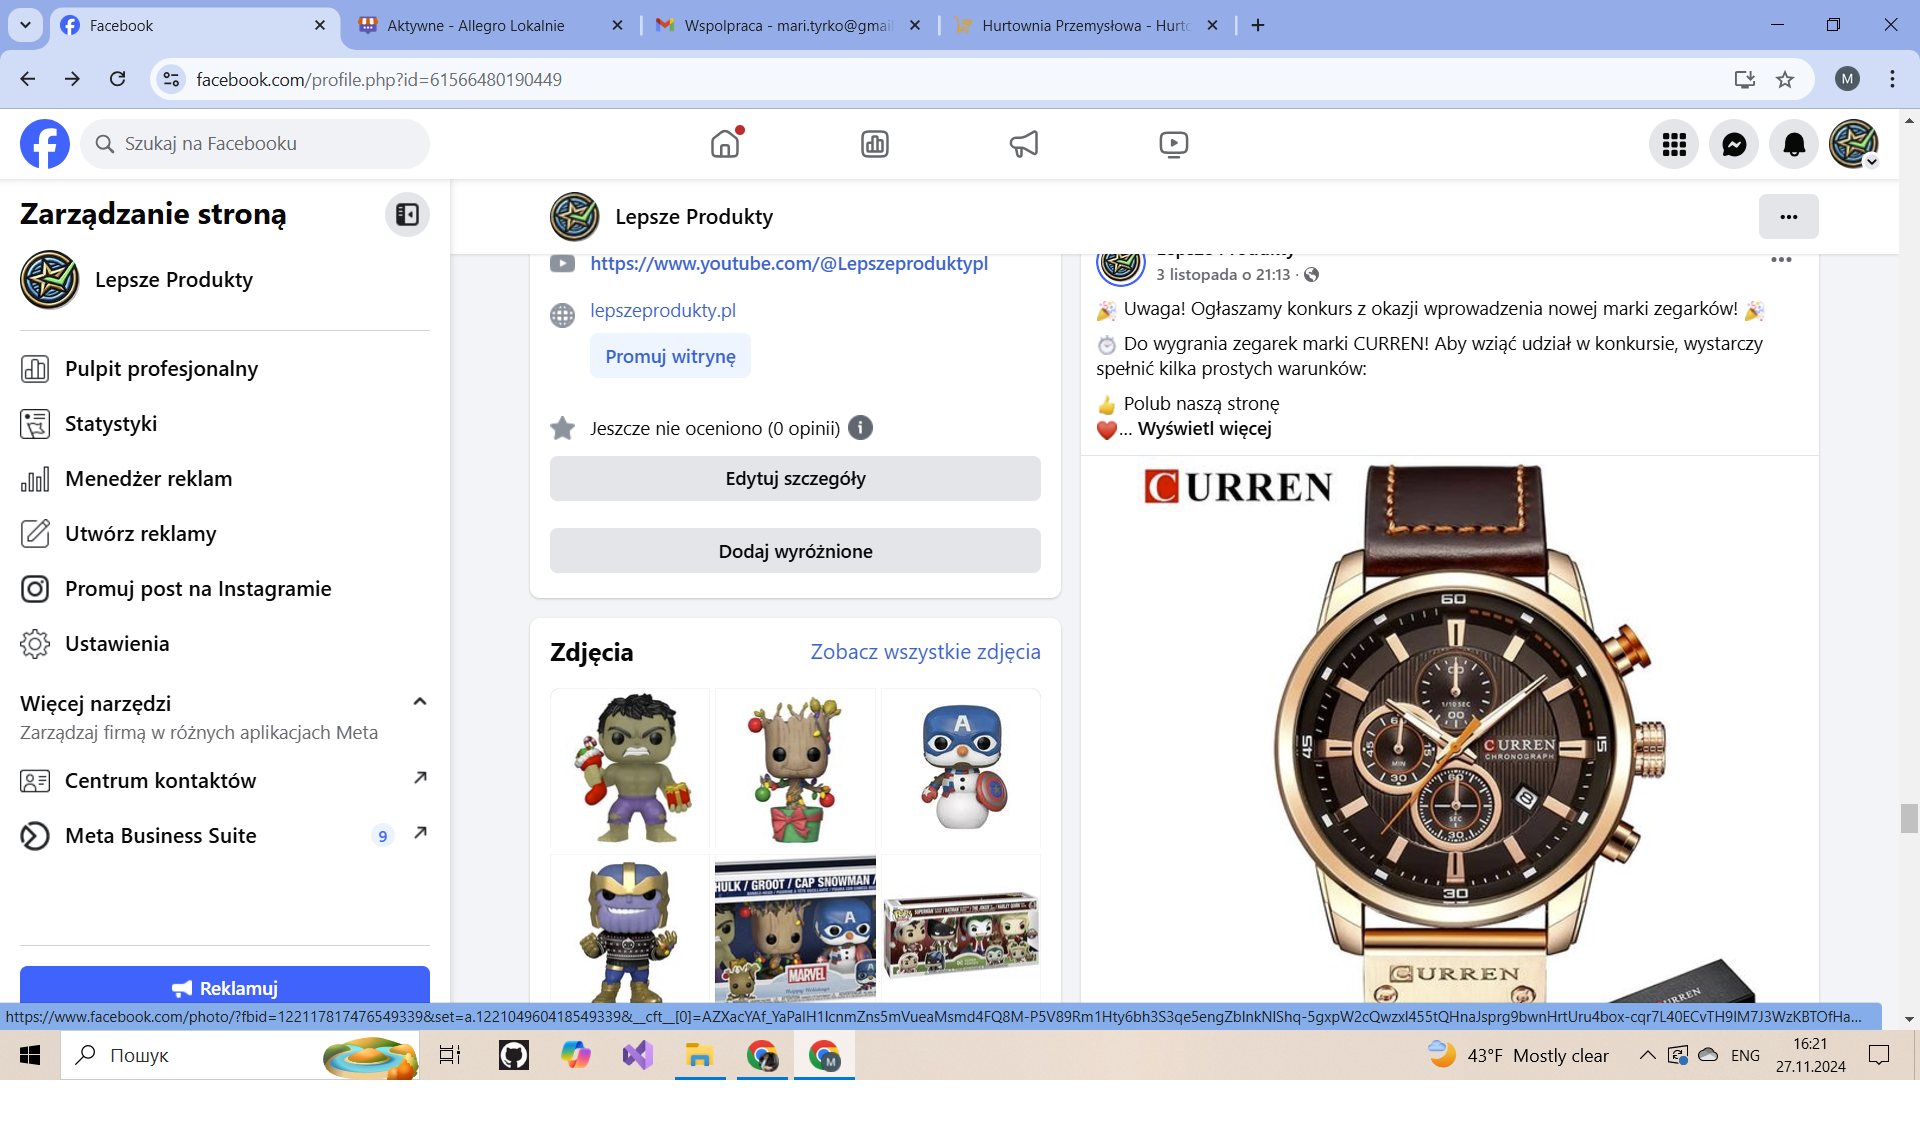Open the post three-dot options menu
The height and width of the screenshot is (1147, 1920).
pyautogui.click(x=1781, y=260)
